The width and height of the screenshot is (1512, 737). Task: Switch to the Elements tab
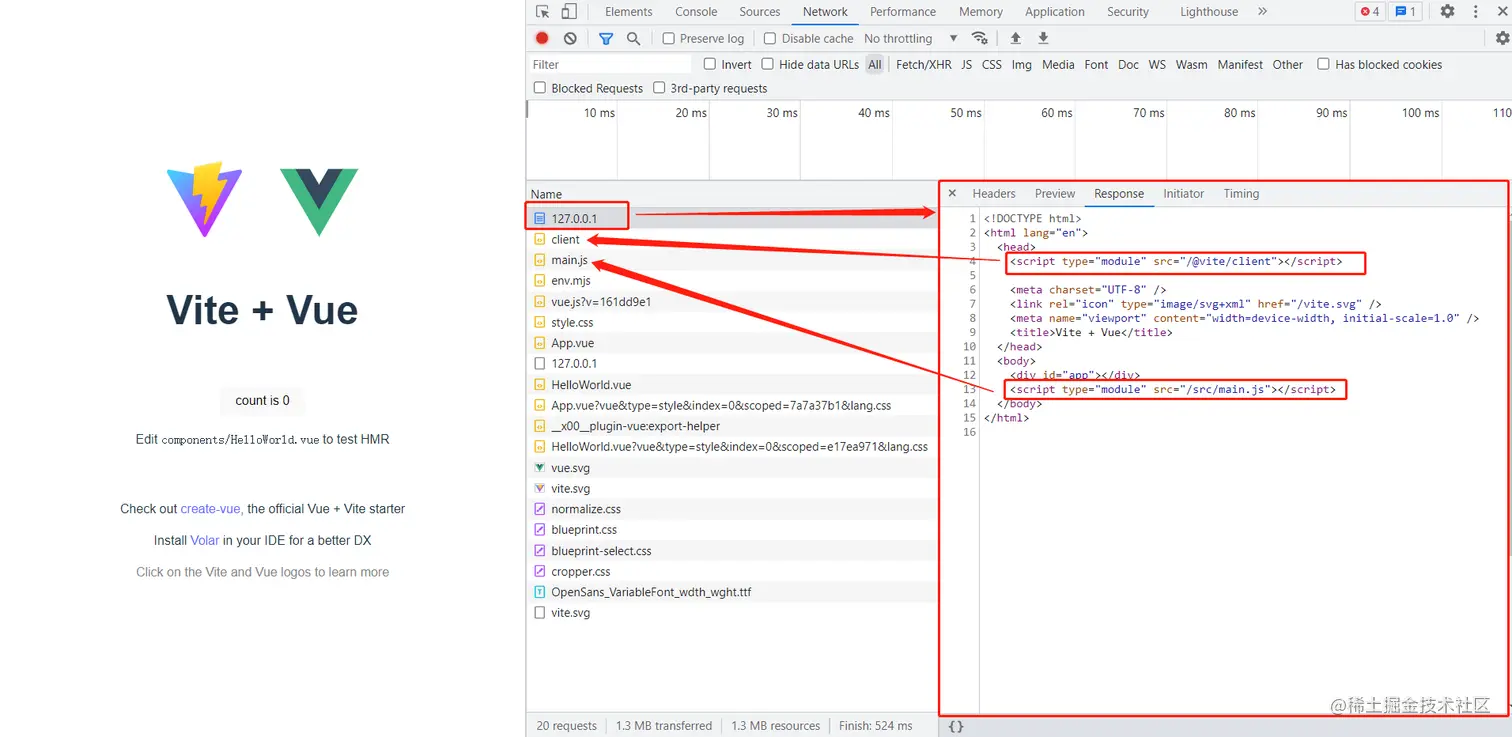pos(629,12)
